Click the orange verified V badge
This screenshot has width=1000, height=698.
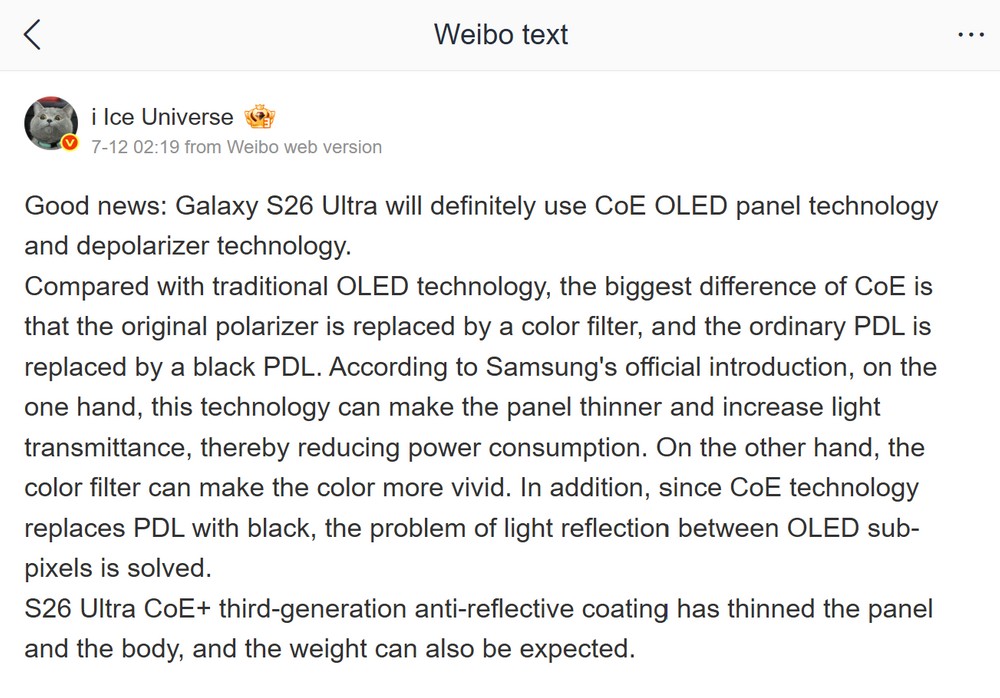[x=70, y=142]
